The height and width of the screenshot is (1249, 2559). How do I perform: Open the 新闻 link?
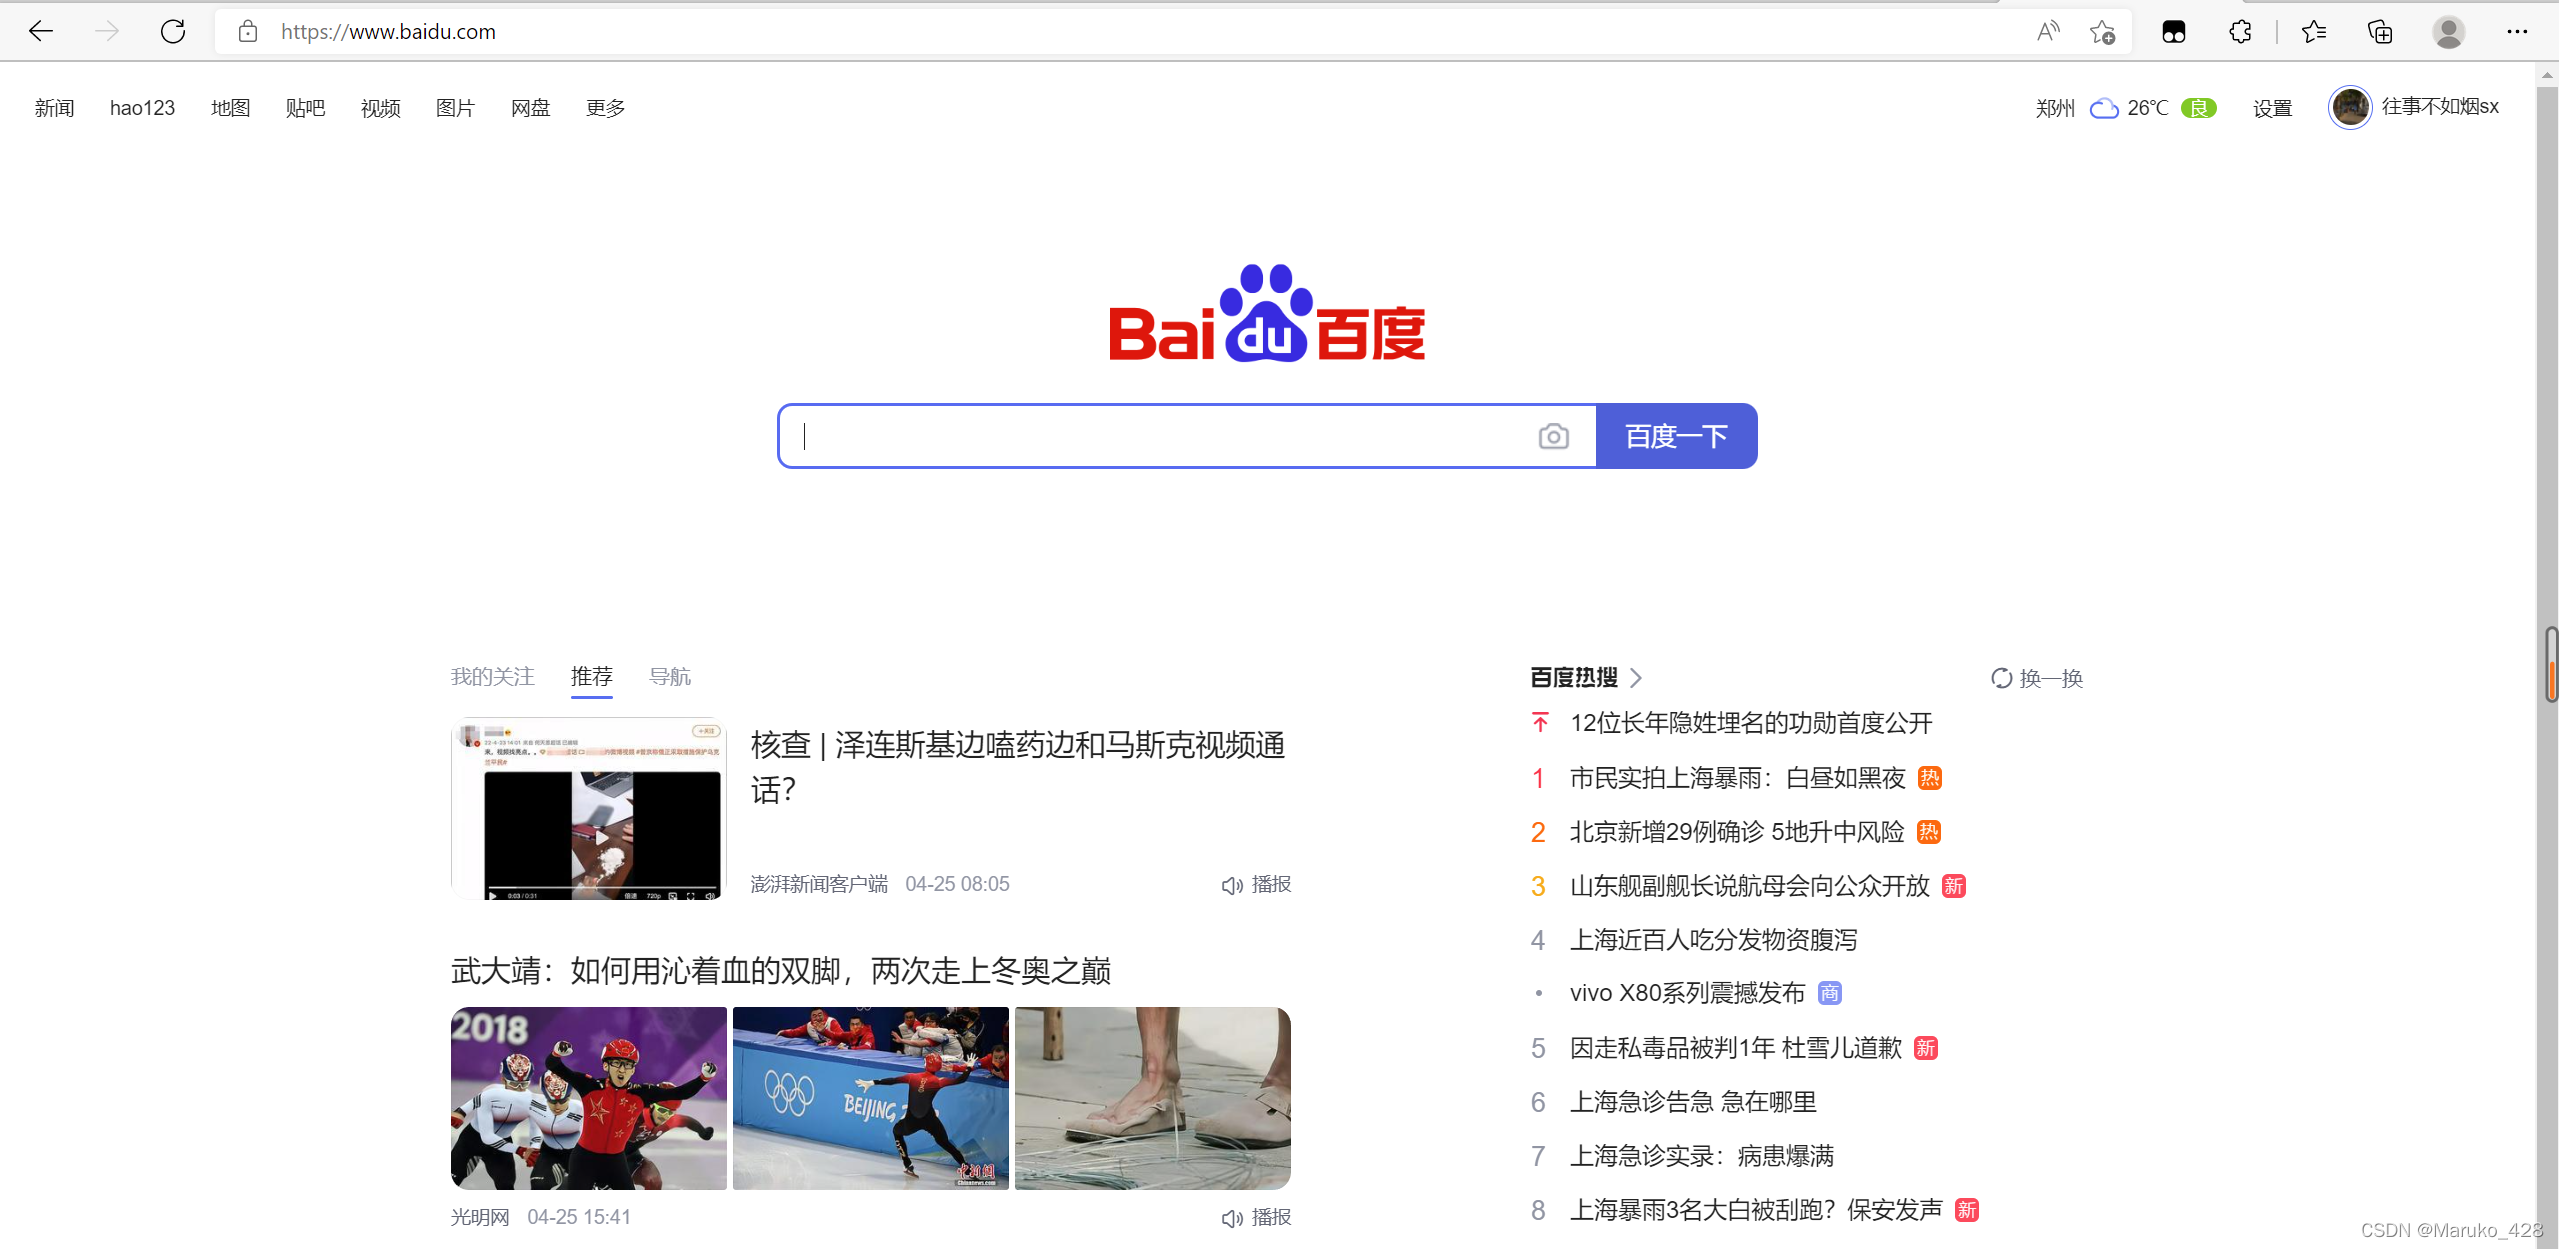point(54,108)
